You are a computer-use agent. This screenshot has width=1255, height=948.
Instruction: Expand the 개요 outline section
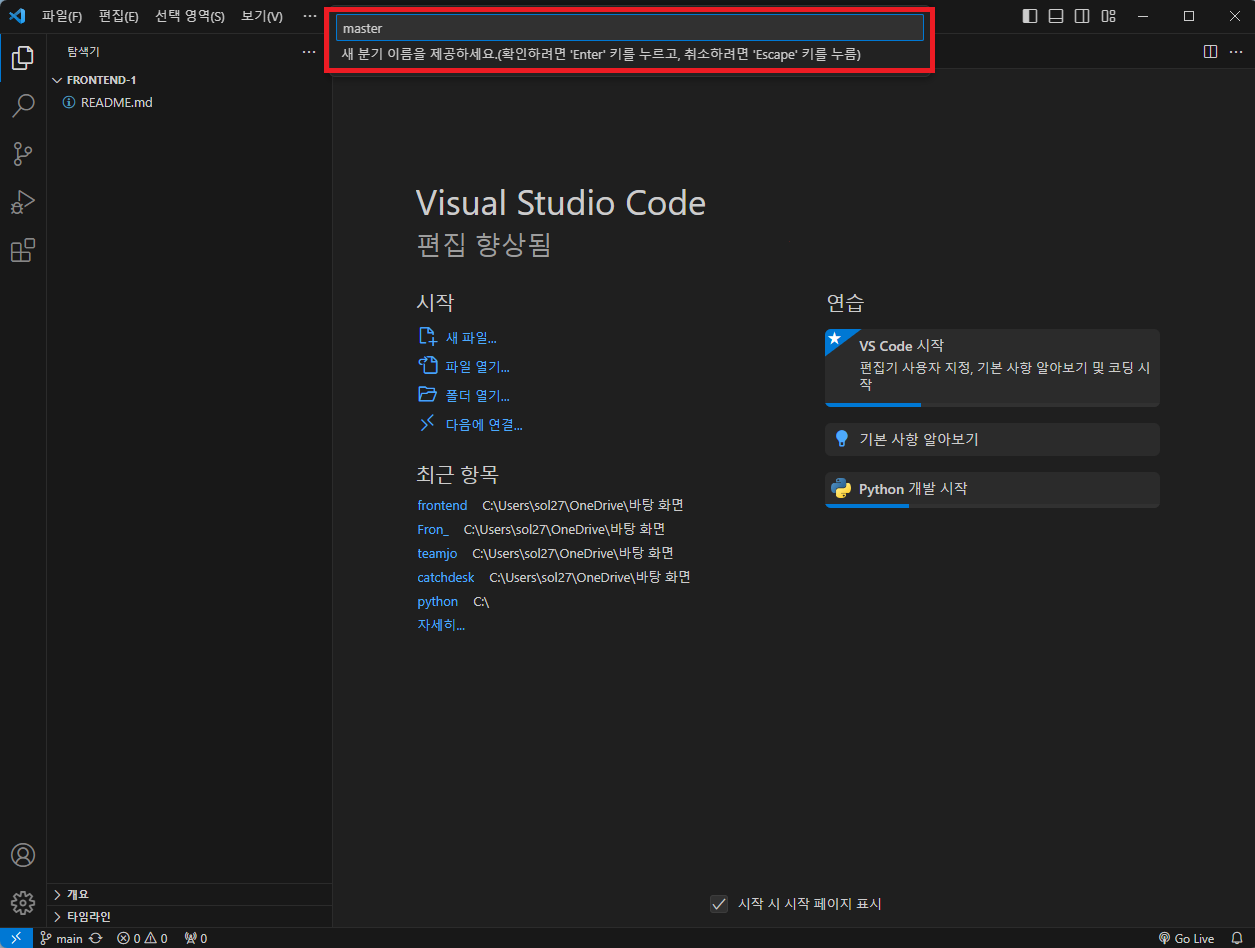[x=190, y=894]
